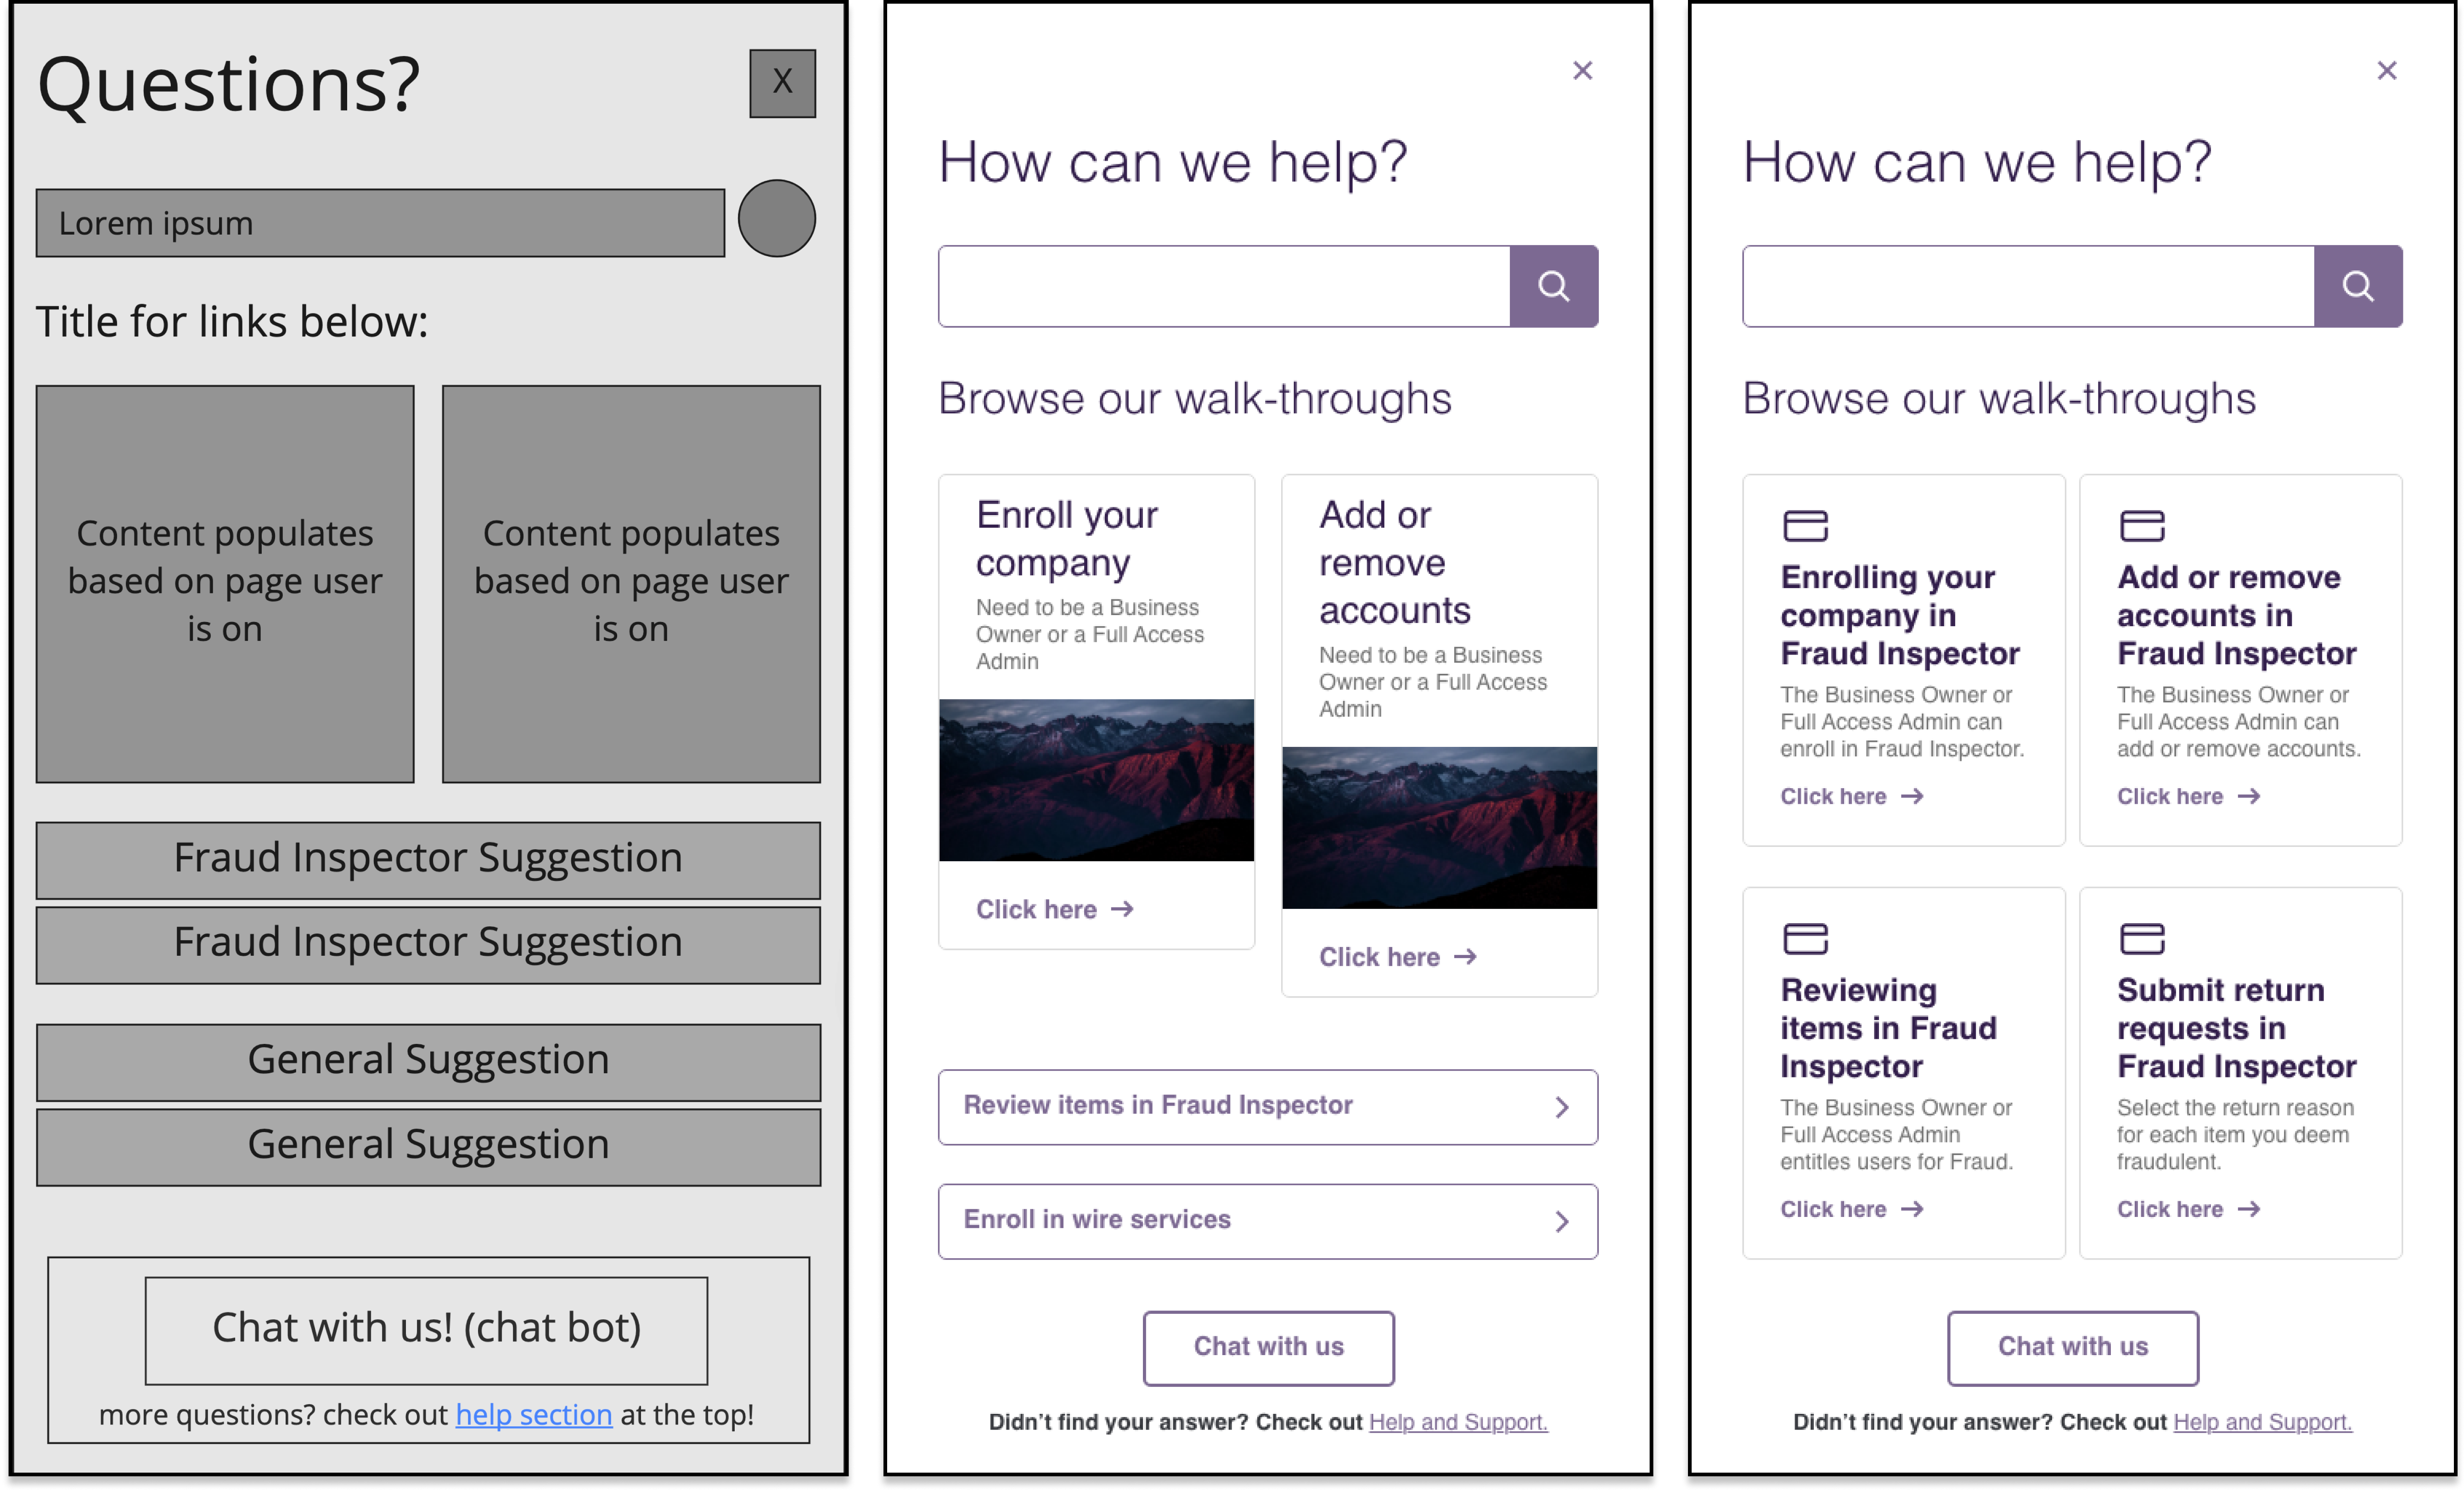Open mountain image on Enroll your company card
Screen dimensions: 2464x1491
click(x=1096, y=780)
